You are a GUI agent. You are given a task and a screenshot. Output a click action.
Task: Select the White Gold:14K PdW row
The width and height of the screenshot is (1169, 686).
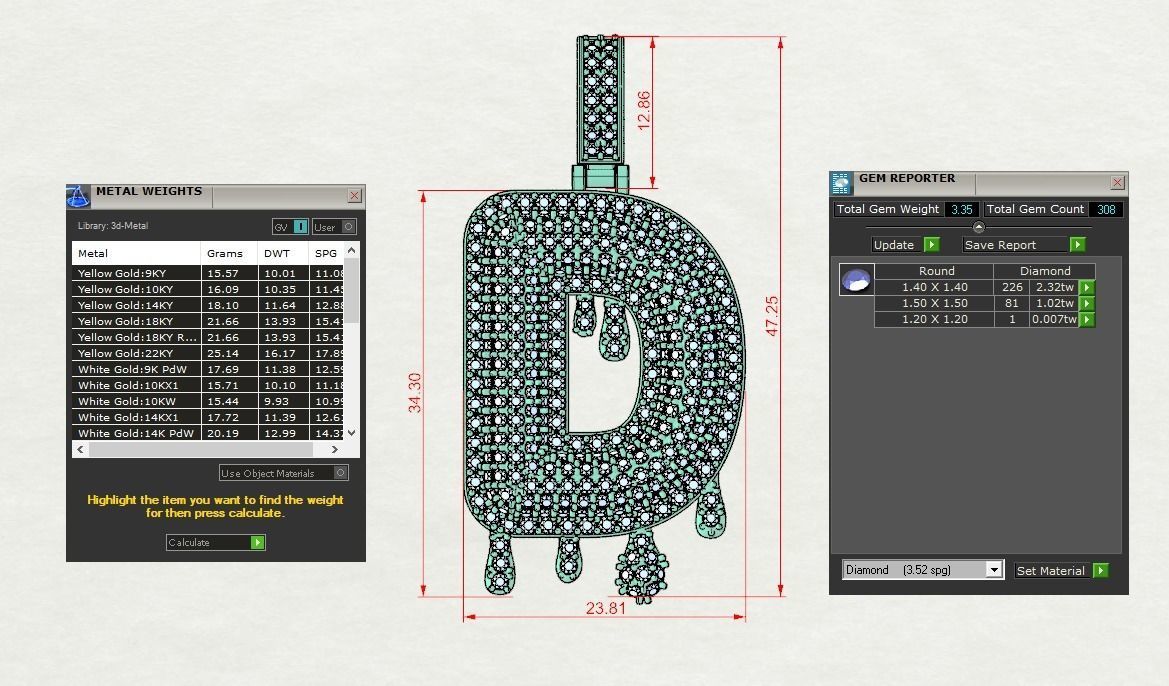[x=208, y=433]
